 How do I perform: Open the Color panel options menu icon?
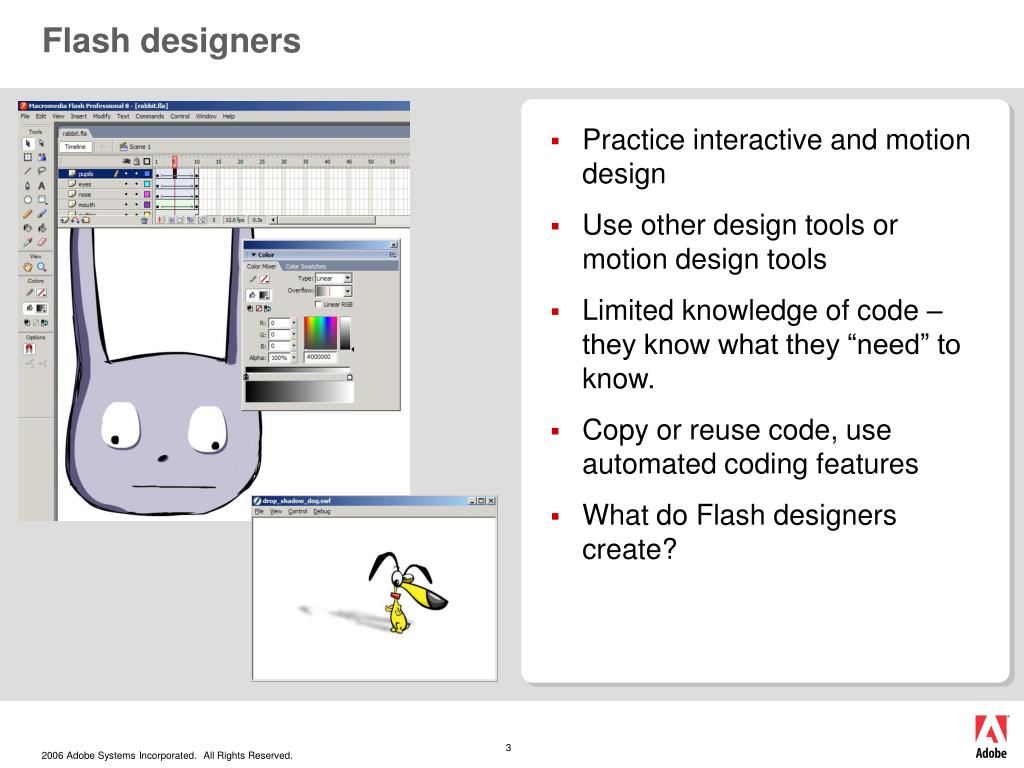tap(392, 255)
